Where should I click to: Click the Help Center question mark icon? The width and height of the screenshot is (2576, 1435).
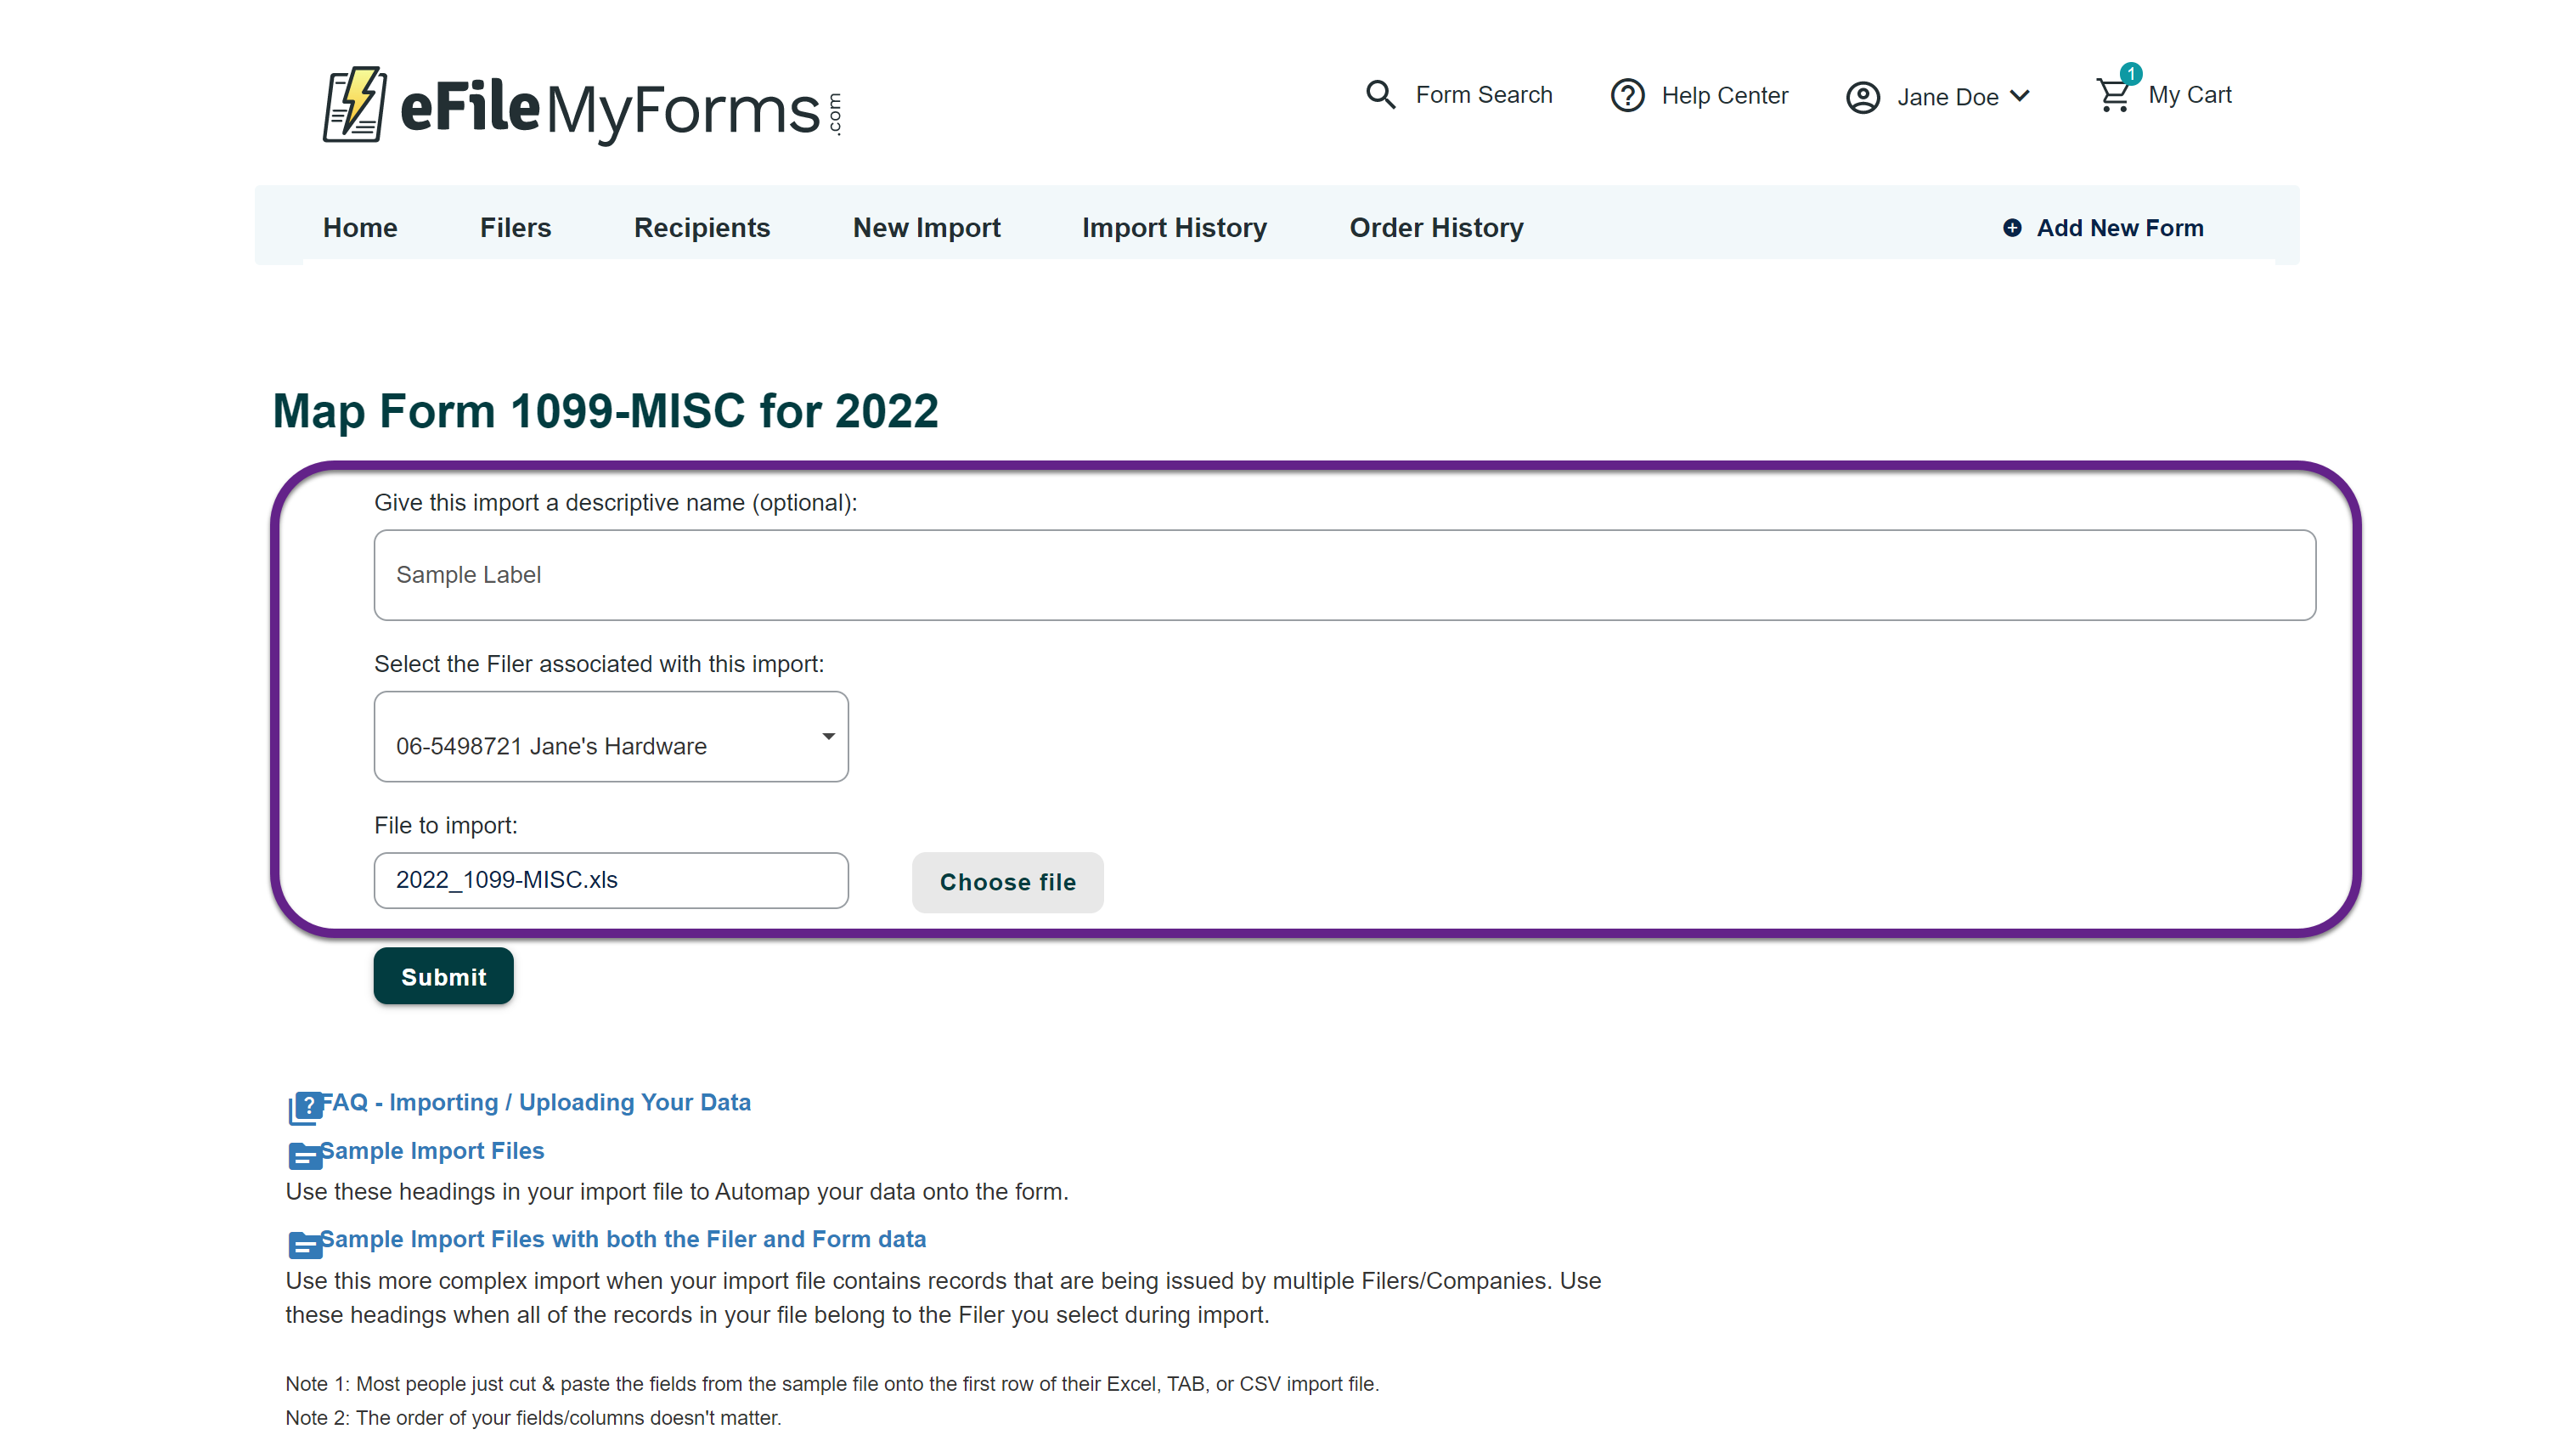[x=1627, y=96]
